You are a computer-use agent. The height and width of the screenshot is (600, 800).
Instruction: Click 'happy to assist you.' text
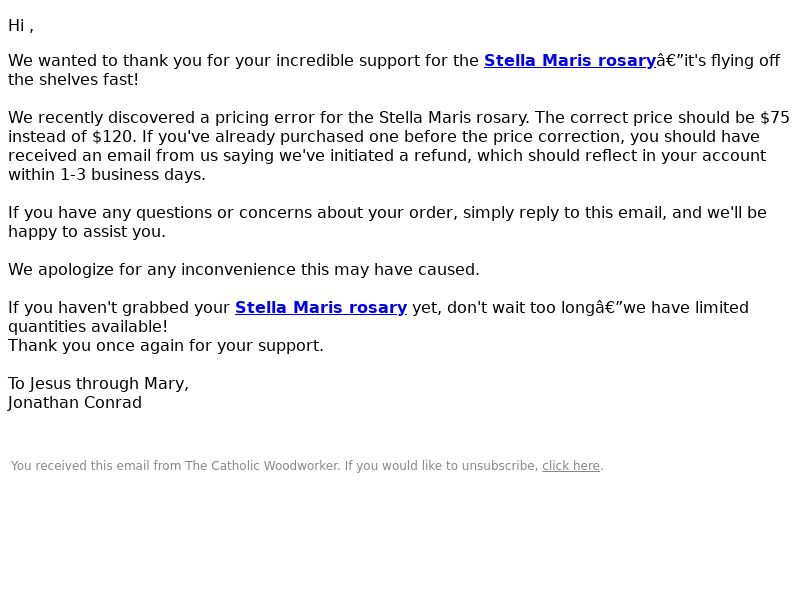[87, 232]
